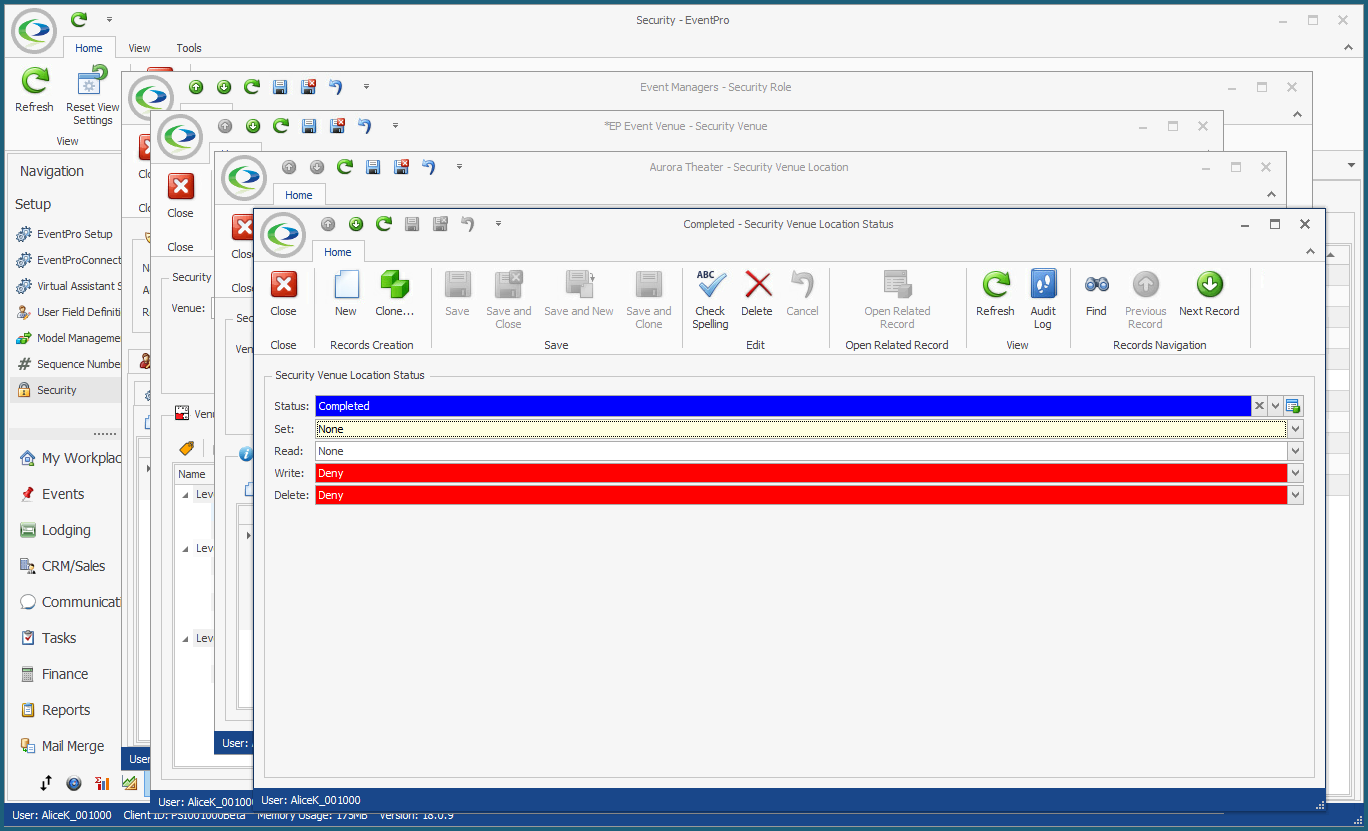Image resolution: width=1368 pixels, height=831 pixels.
Task: Click the bar chart sigma icon in navigation footer
Action: click(102, 783)
